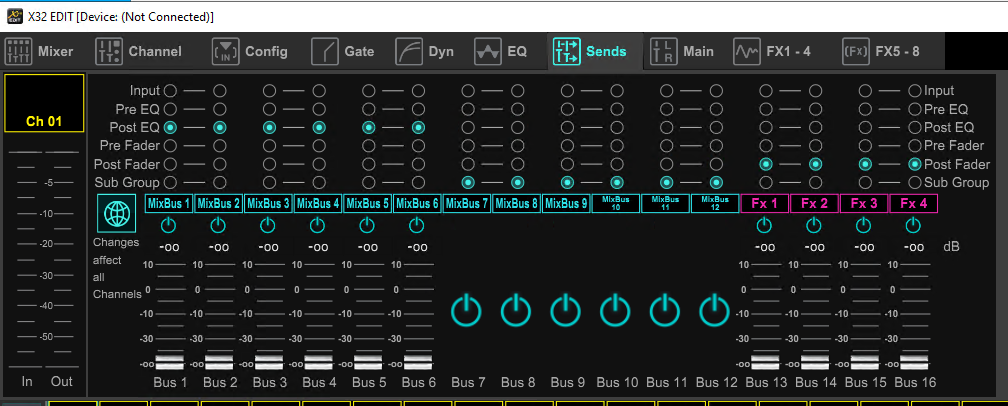The height and width of the screenshot is (406, 1008).
Task: Set MixBus 5 tap to Sub Group
Action: click(x=368, y=182)
